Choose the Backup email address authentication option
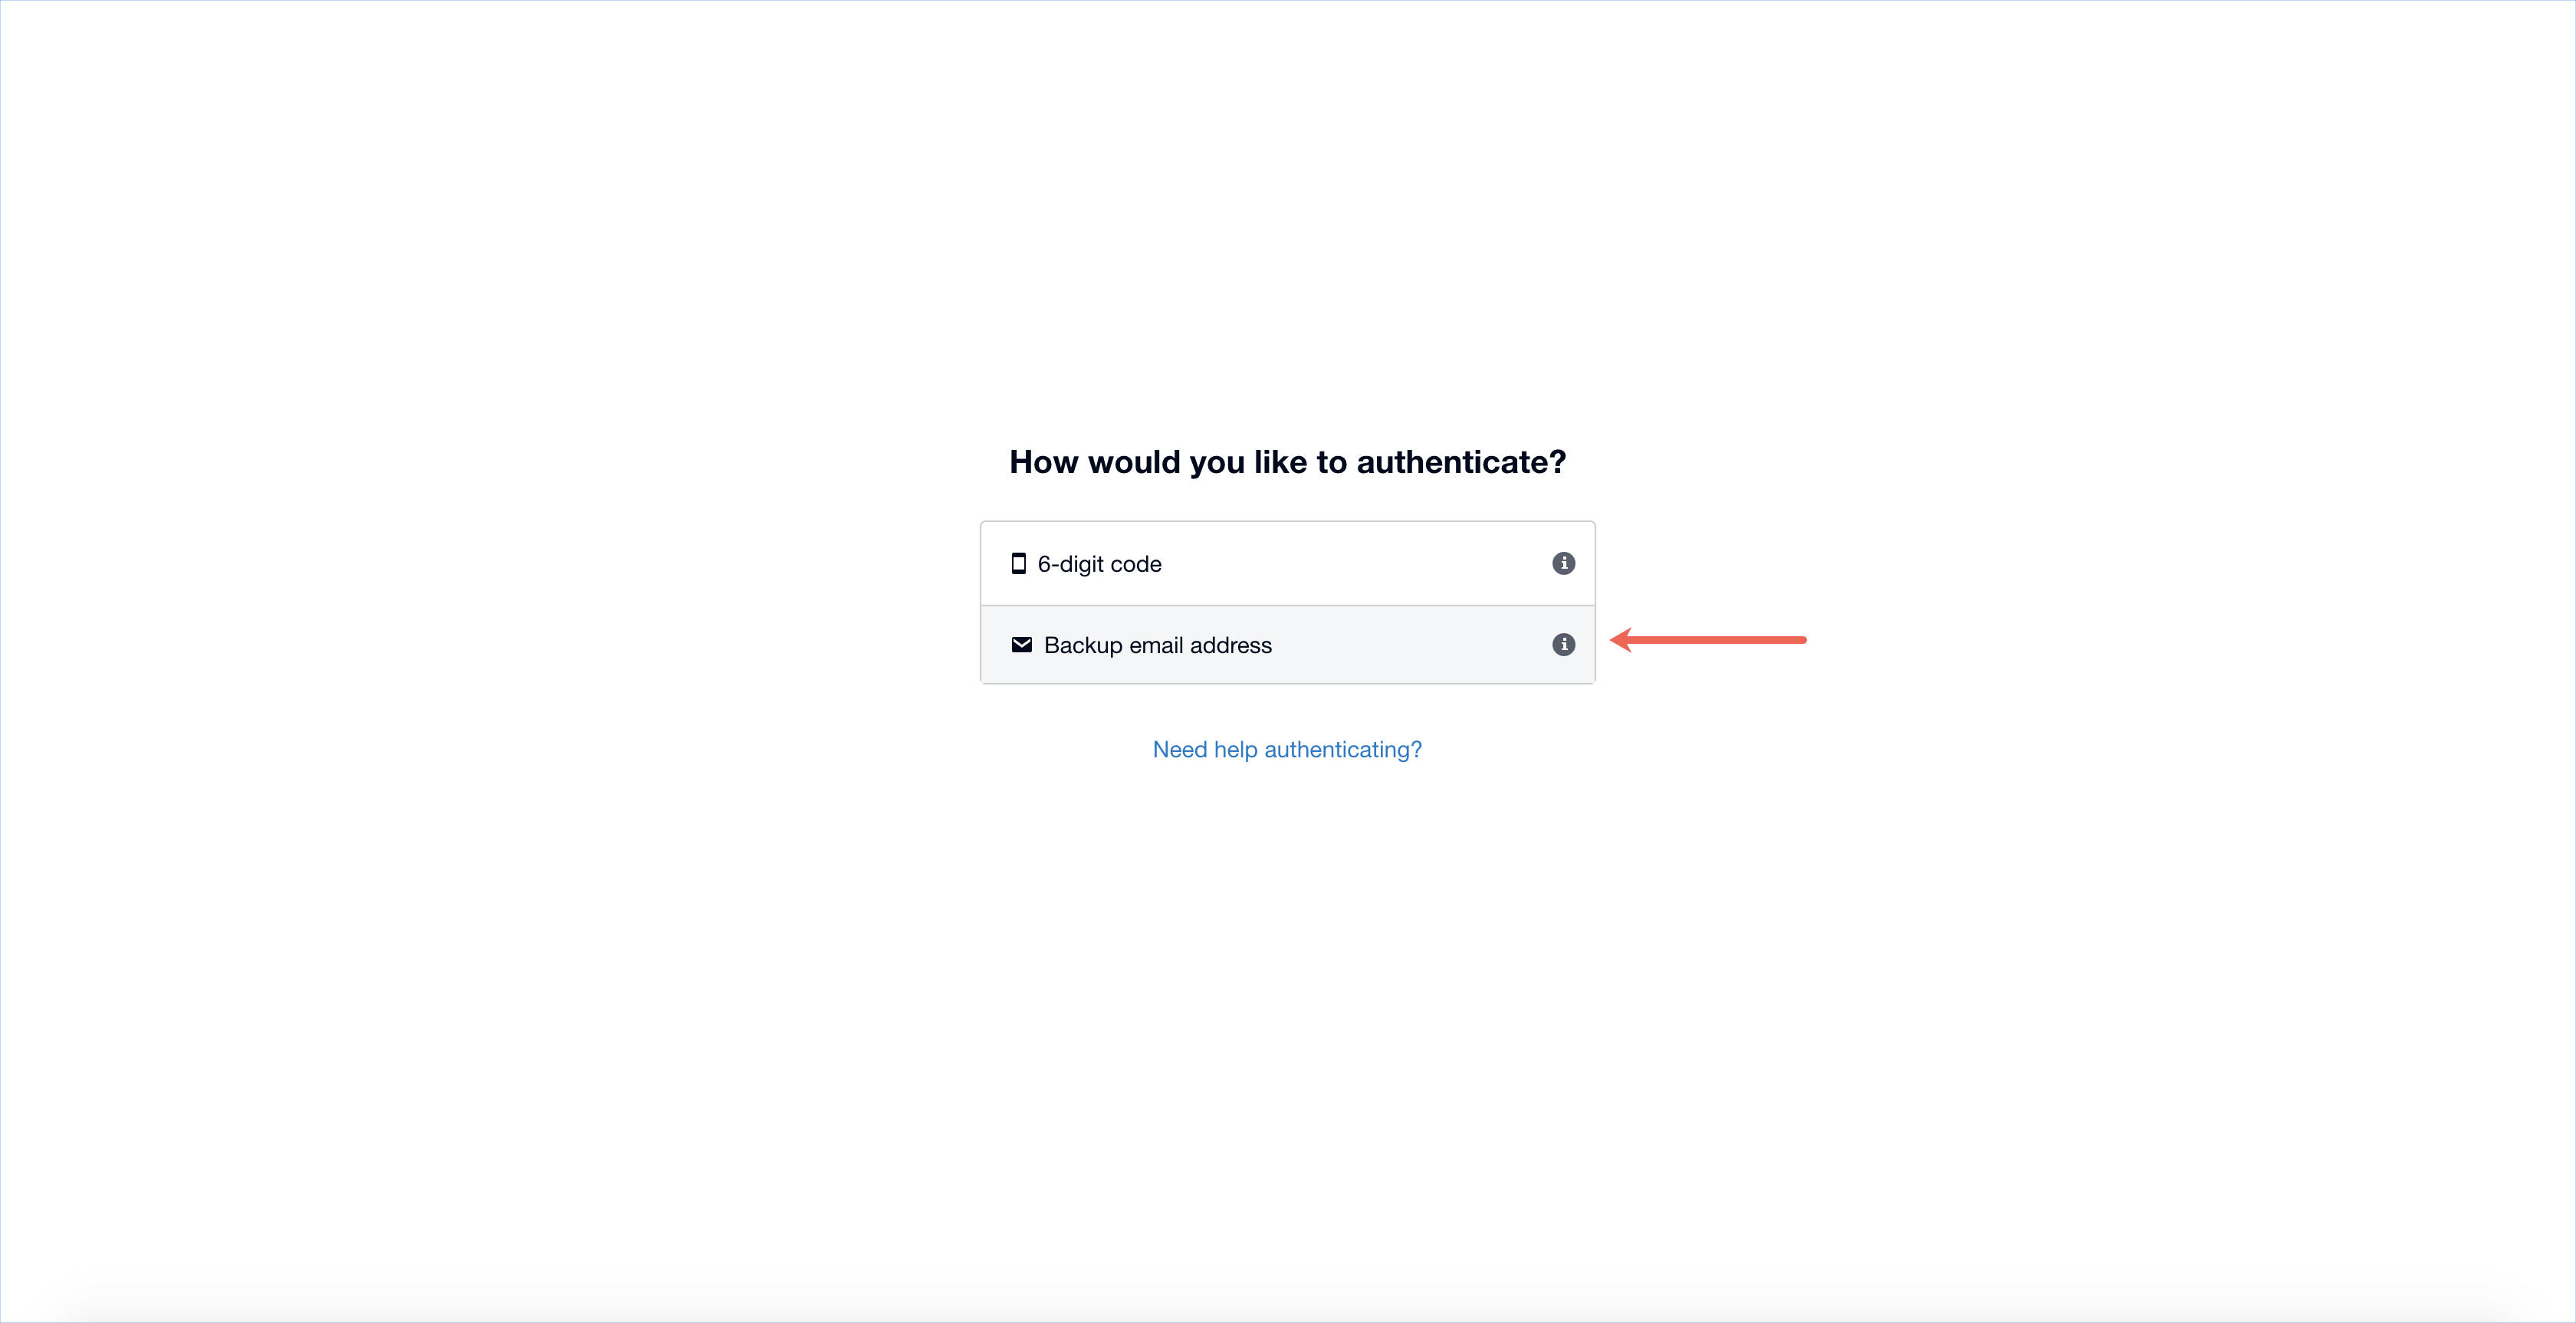 (x=1287, y=645)
